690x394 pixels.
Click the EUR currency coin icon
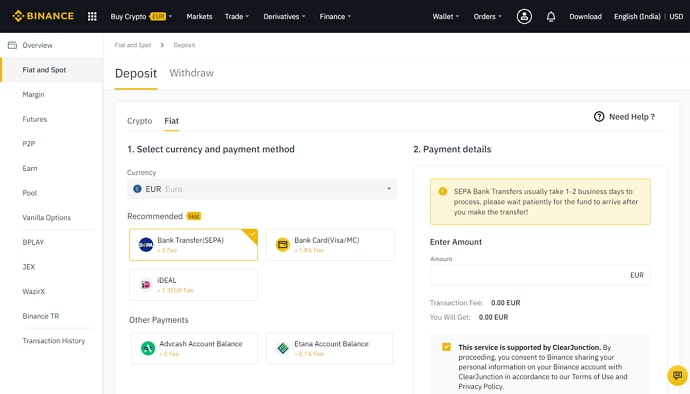[137, 189]
